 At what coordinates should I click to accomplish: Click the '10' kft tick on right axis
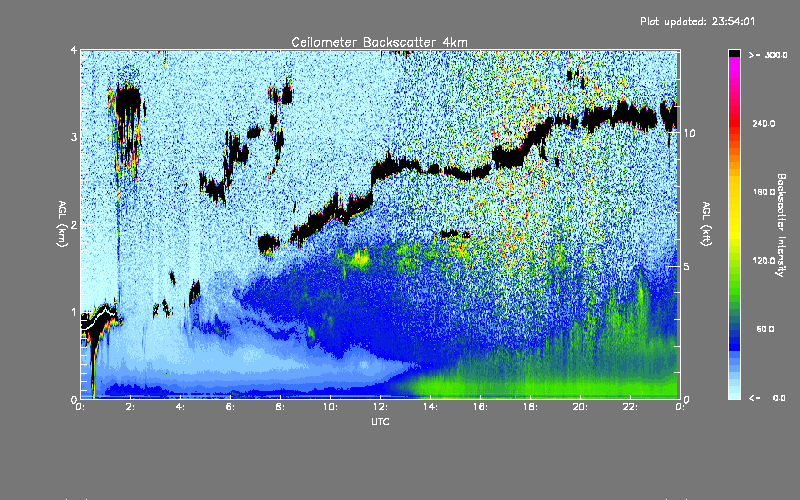pyautogui.click(x=689, y=134)
